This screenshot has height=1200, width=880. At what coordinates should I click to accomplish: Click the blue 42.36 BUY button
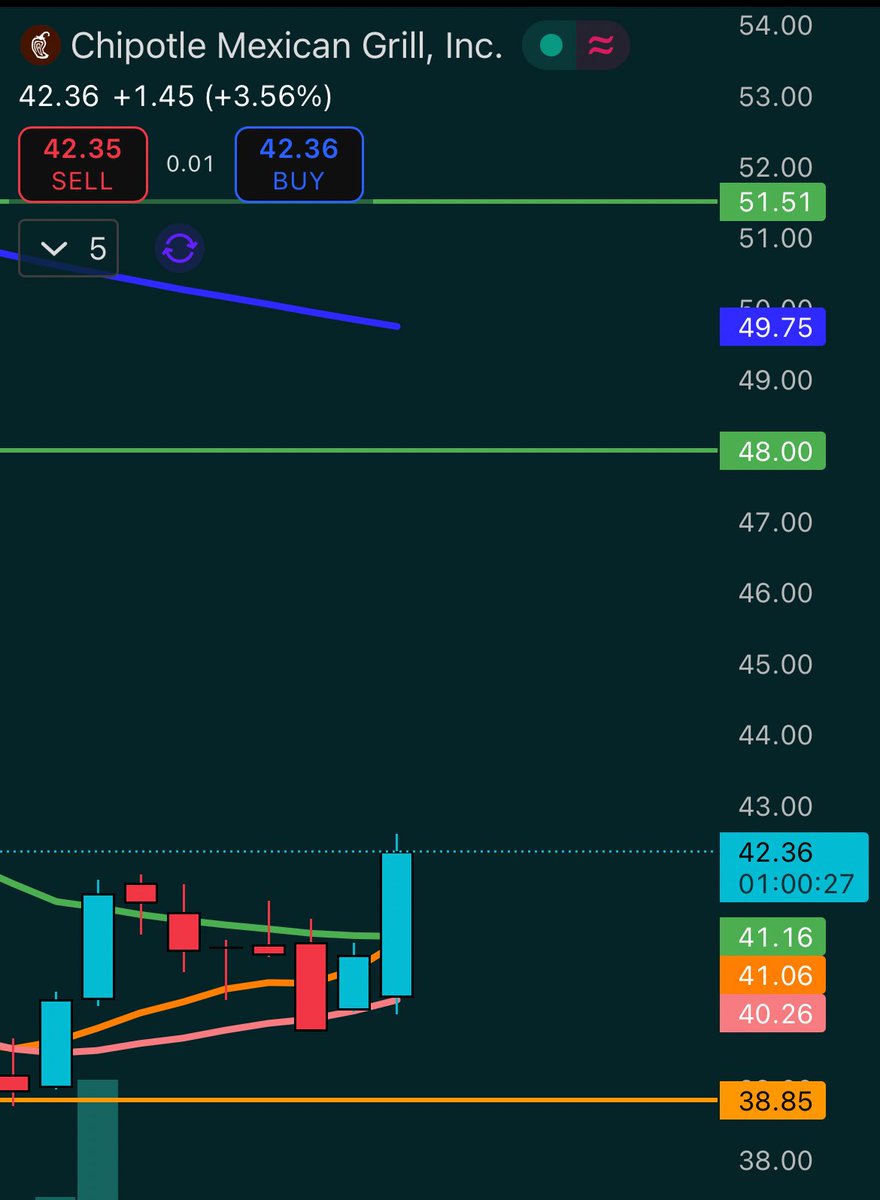(299, 165)
